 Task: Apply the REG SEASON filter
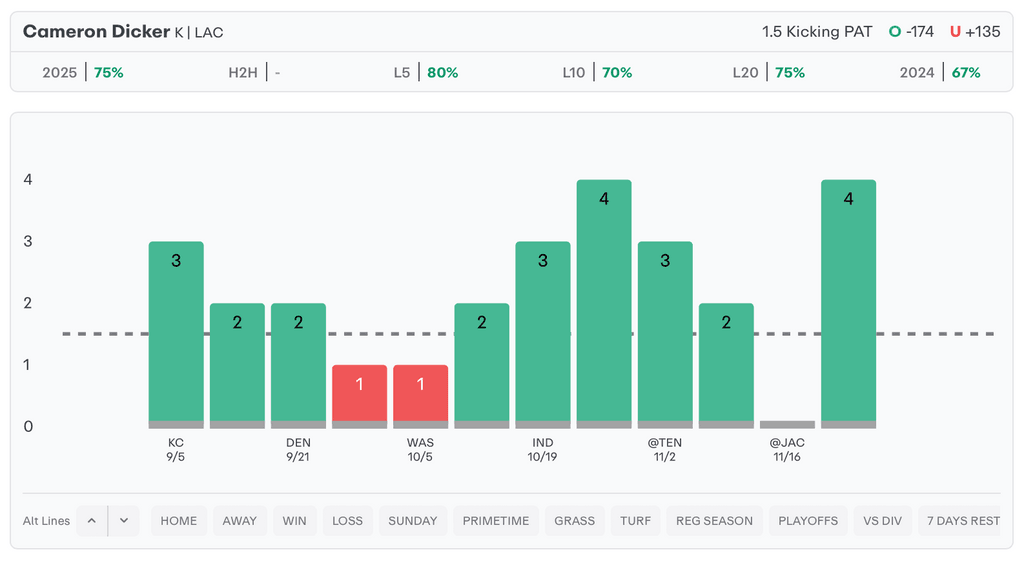tap(715, 521)
